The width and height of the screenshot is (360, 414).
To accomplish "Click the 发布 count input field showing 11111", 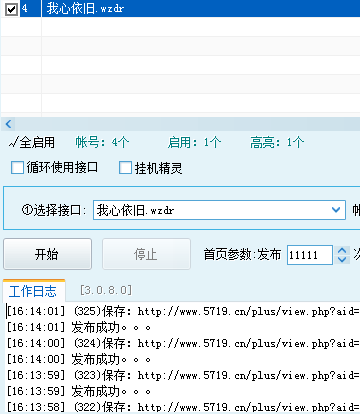I will 310,255.
